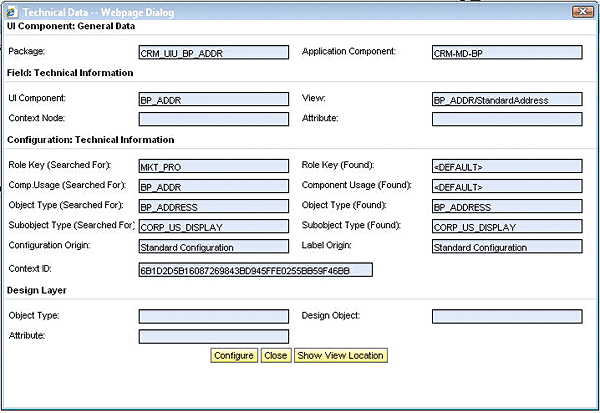Viewport: 600px width, 413px height.
Task: Click the 'Package:' label
Action: point(26,51)
